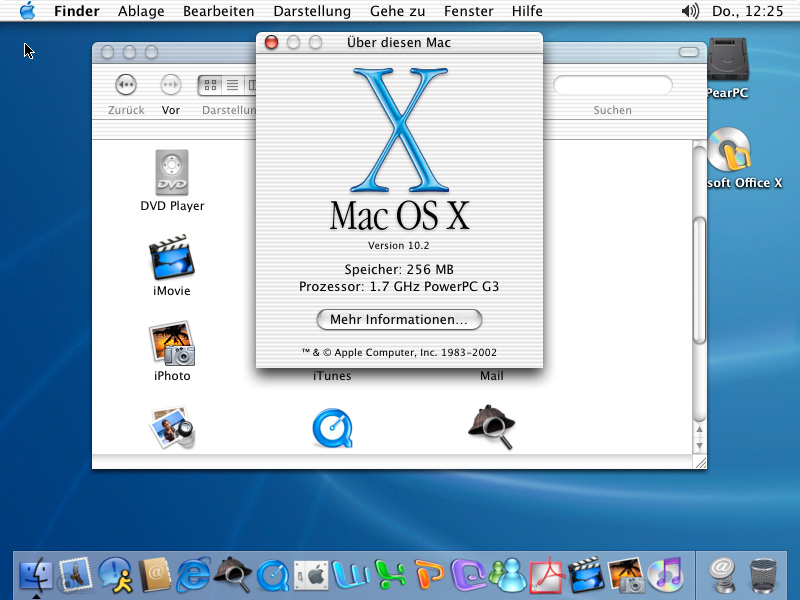Close the Über diesen Mac window

pyautogui.click(x=271, y=42)
